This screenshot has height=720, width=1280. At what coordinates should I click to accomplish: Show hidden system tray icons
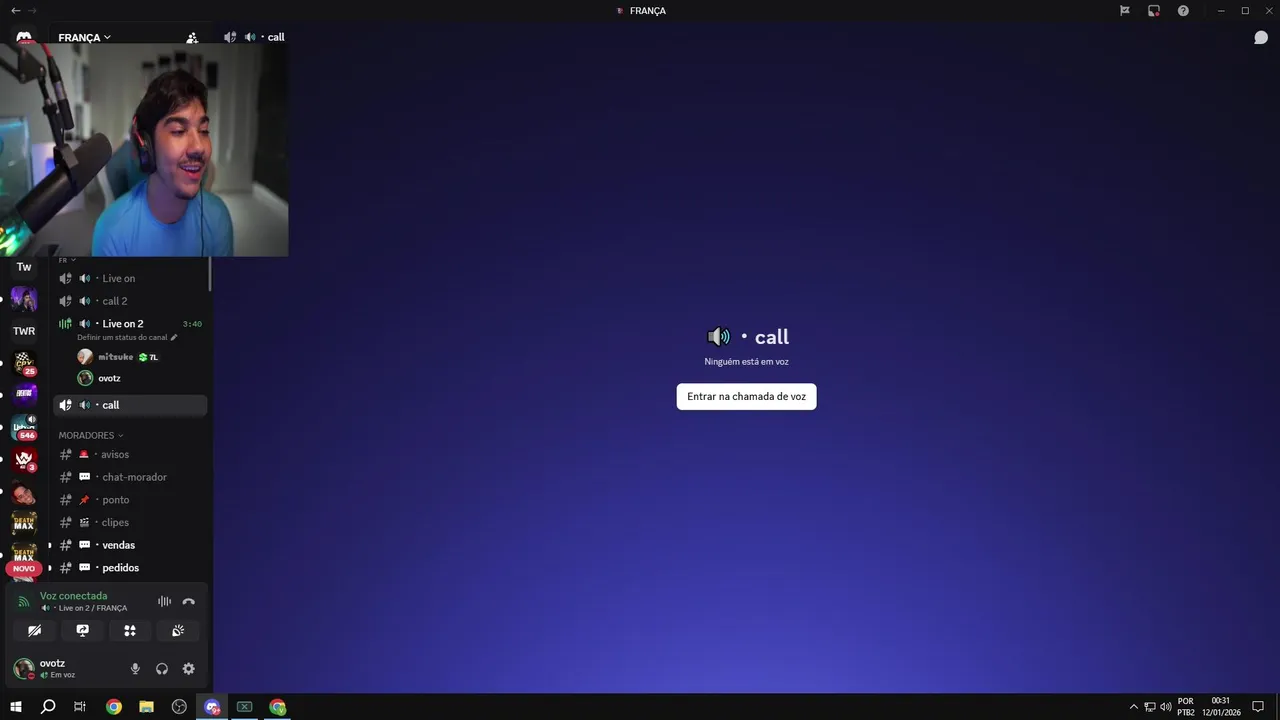[x=1133, y=707]
